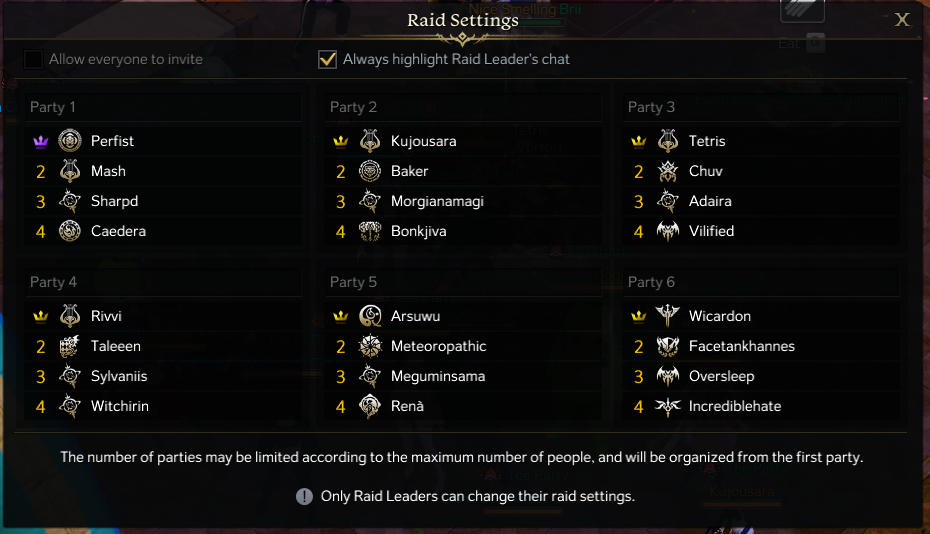
Task: Close the Raid Settings window
Action: coord(902,20)
